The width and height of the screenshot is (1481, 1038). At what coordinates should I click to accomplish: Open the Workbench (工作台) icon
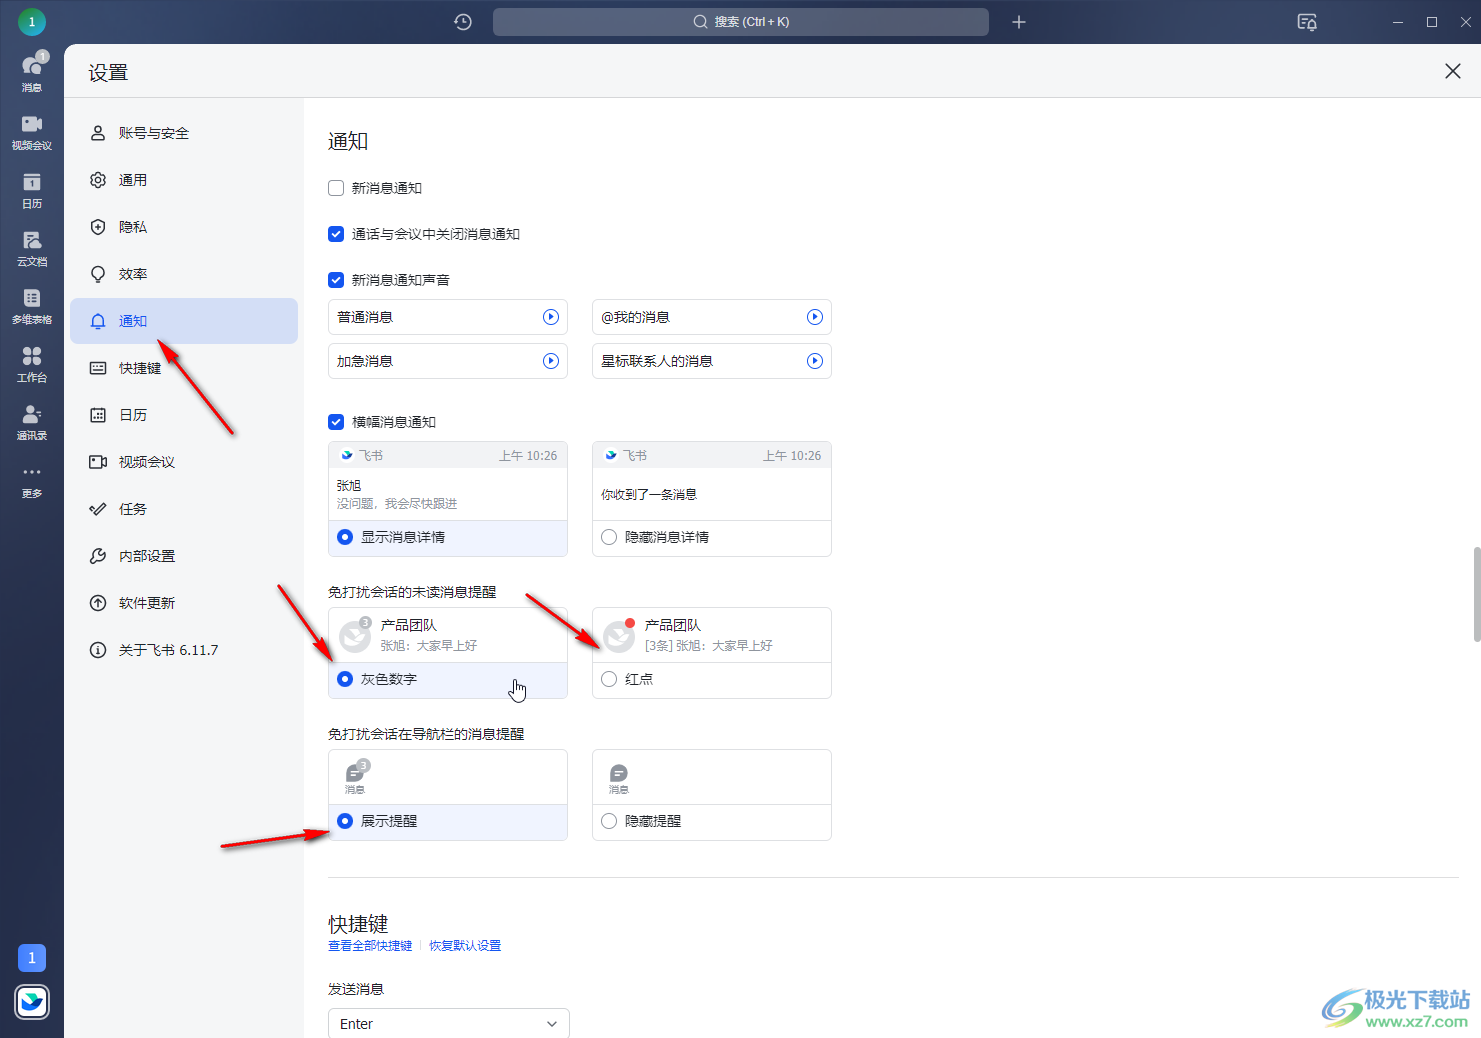[32, 363]
